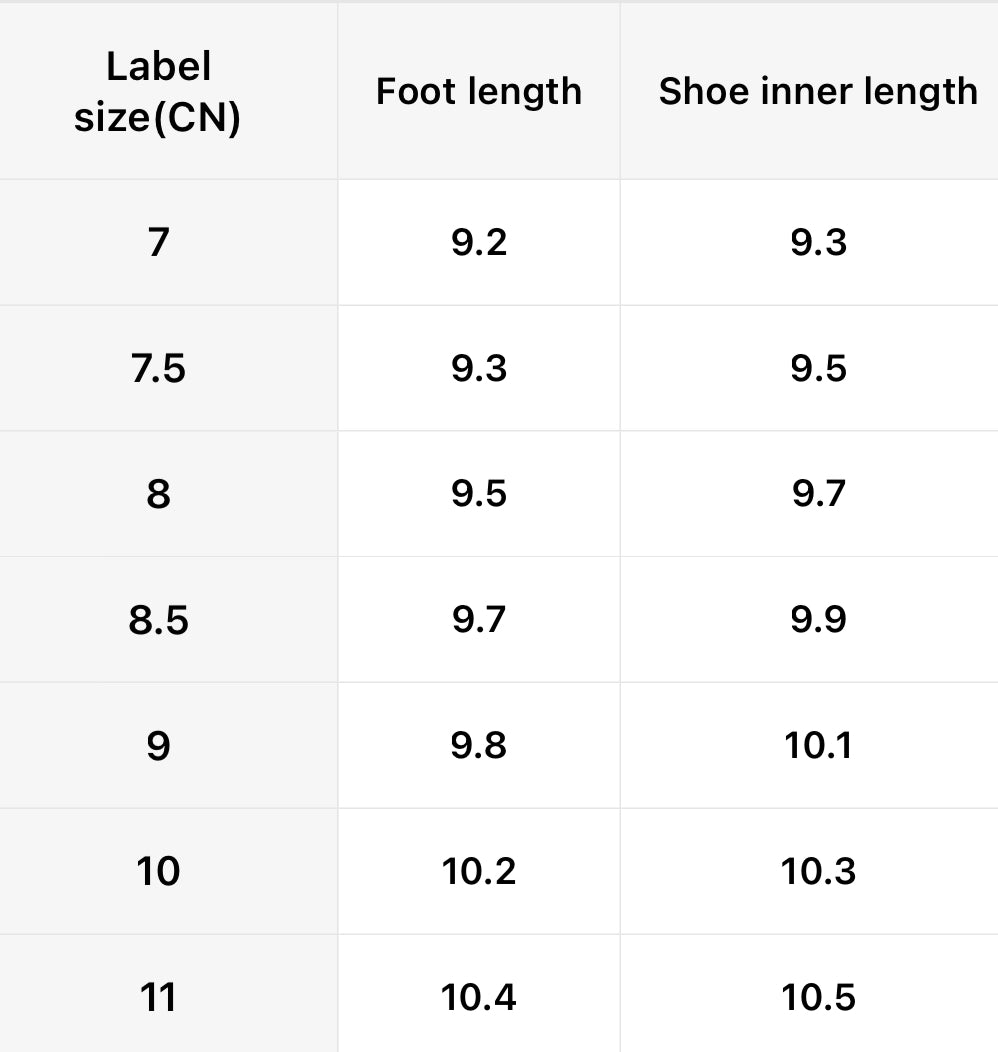Click shoe inner length 9.9 for size 8.5
The image size is (998, 1052).
(818, 620)
